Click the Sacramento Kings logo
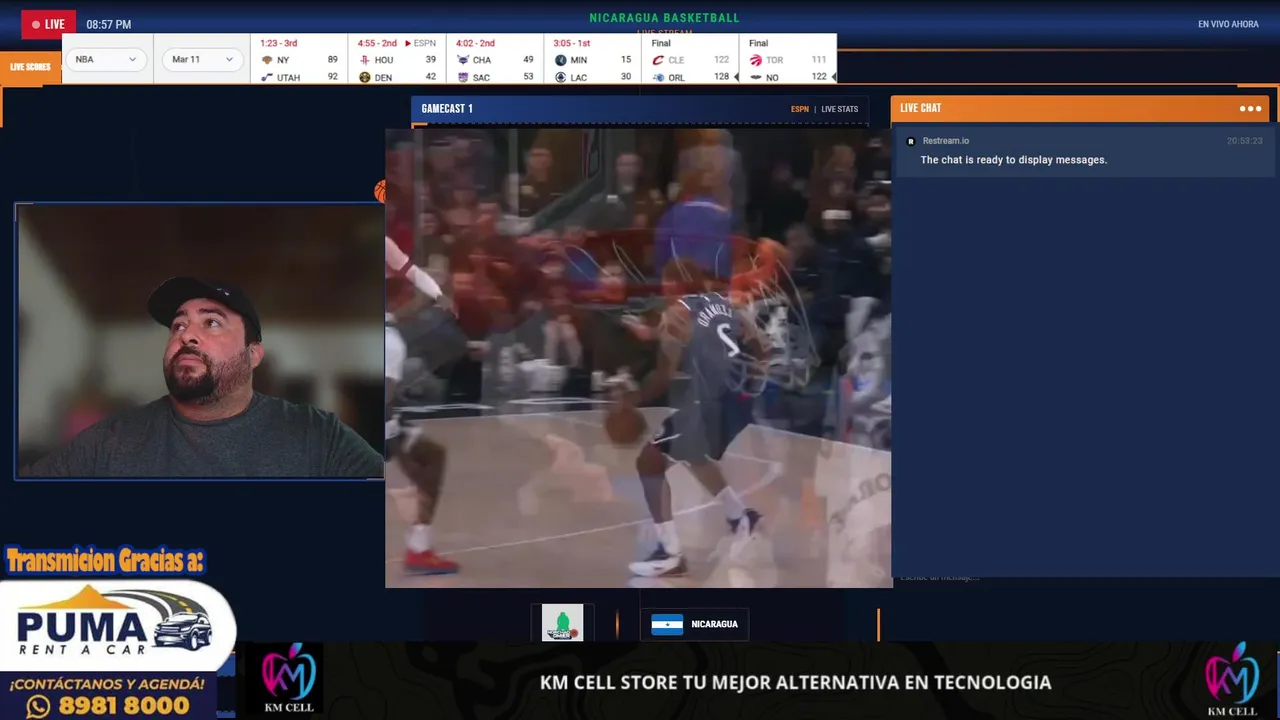Viewport: 1280px width, 720px height. (x=462, y=77)
